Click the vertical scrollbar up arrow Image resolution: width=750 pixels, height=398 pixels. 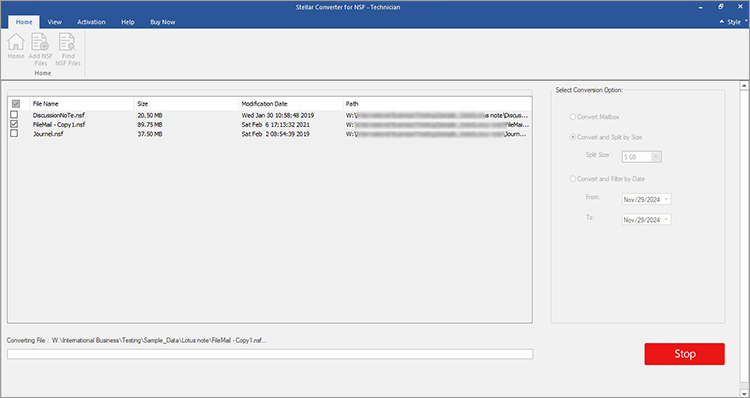click(x=744, y=86)
